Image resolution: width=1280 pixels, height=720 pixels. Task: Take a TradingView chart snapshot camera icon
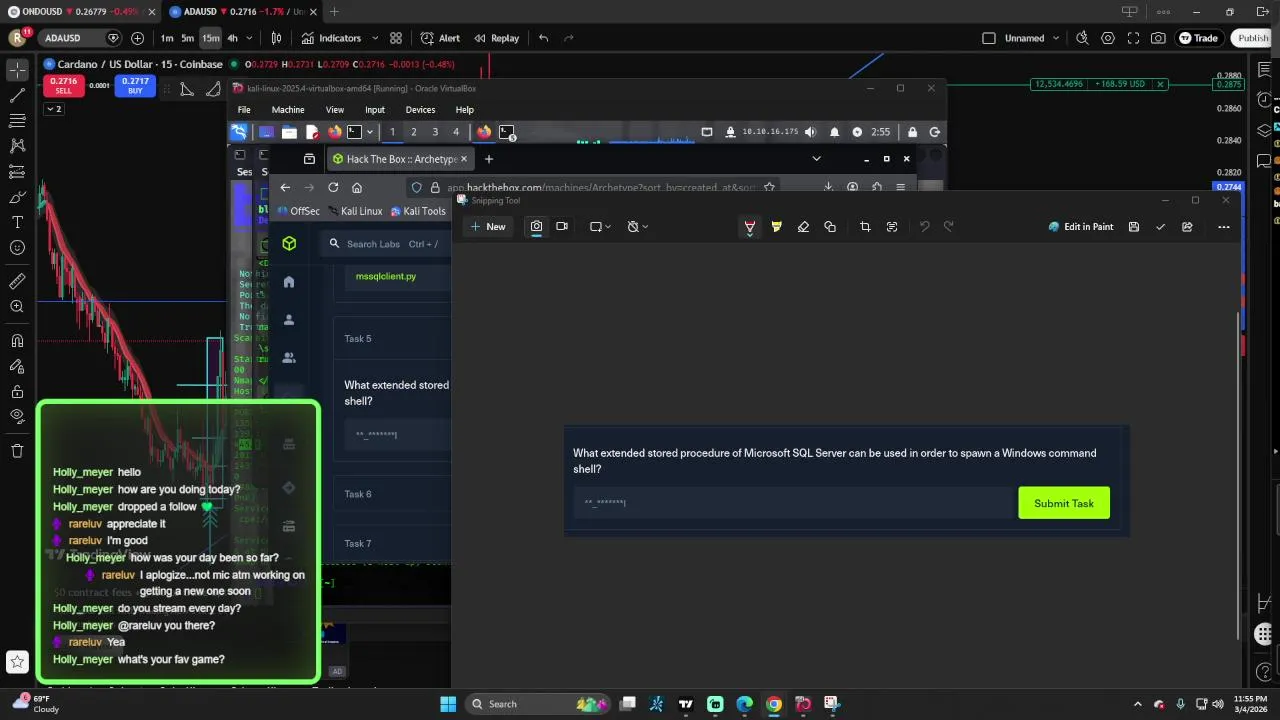(x=1158, y=38)
